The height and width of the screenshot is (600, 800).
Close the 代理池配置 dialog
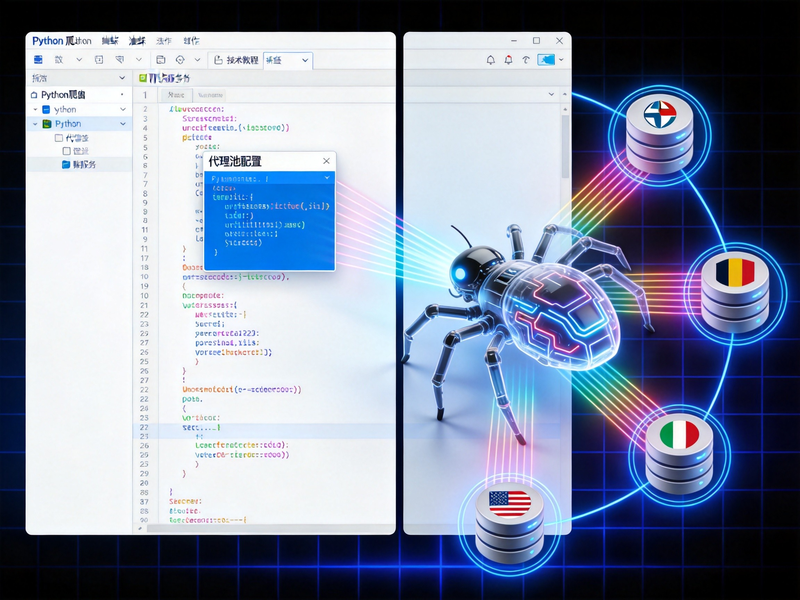pyautogui.click(x=326, y=161)
